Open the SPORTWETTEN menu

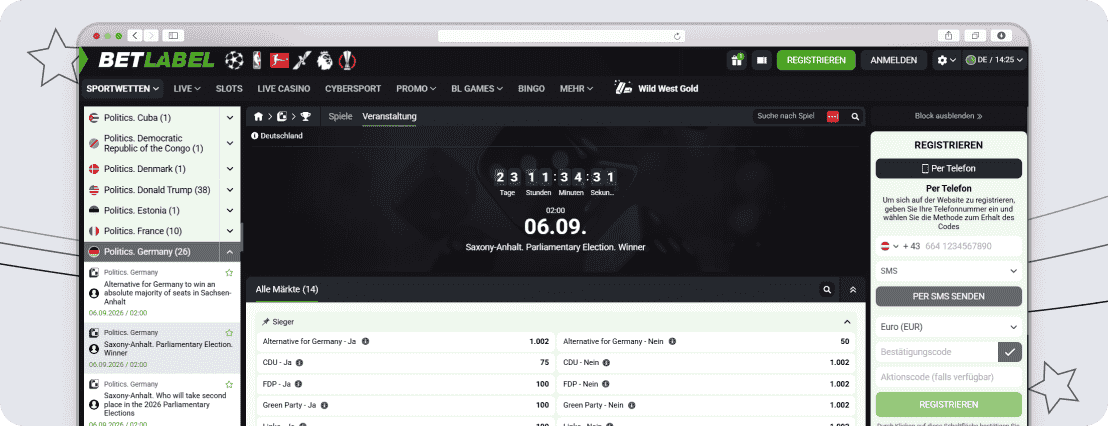click(x=123, y=89)
